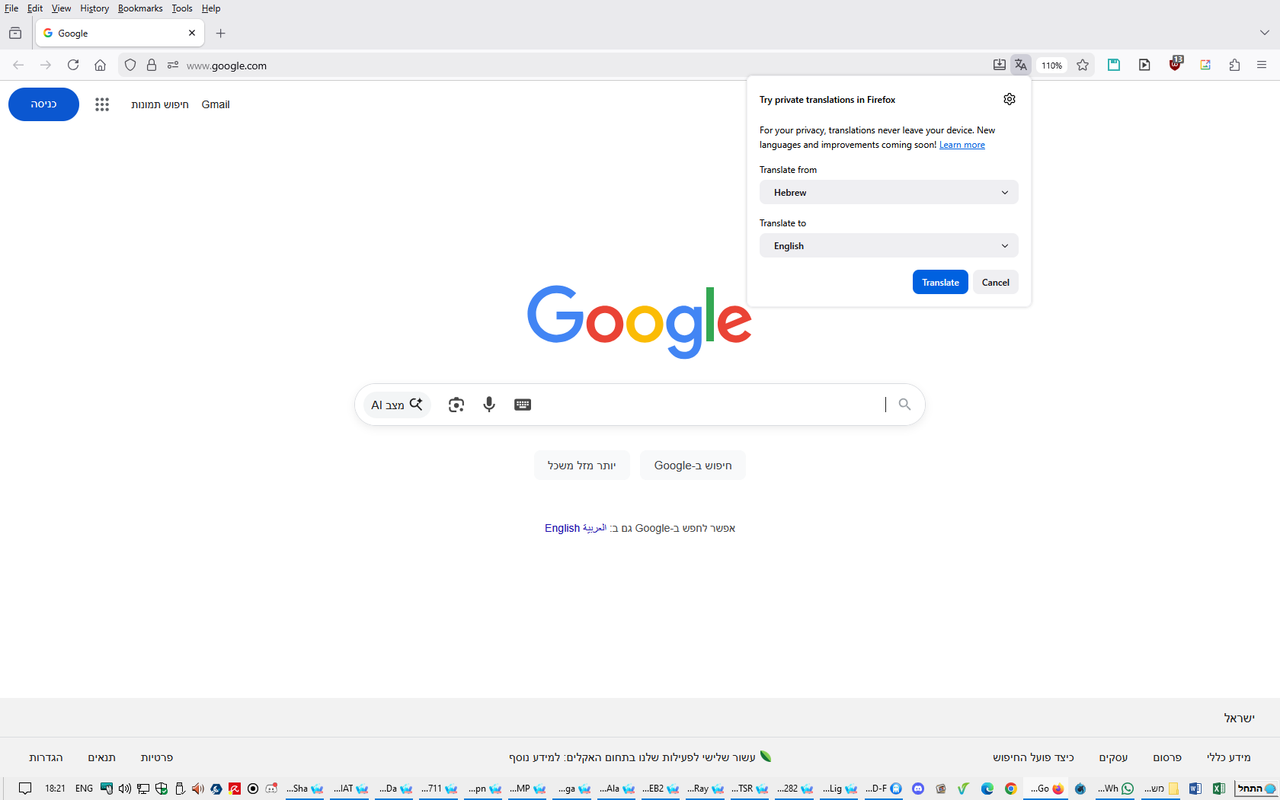
Task: Open the Translate to English dropdown
Action: tap(889, 245)
